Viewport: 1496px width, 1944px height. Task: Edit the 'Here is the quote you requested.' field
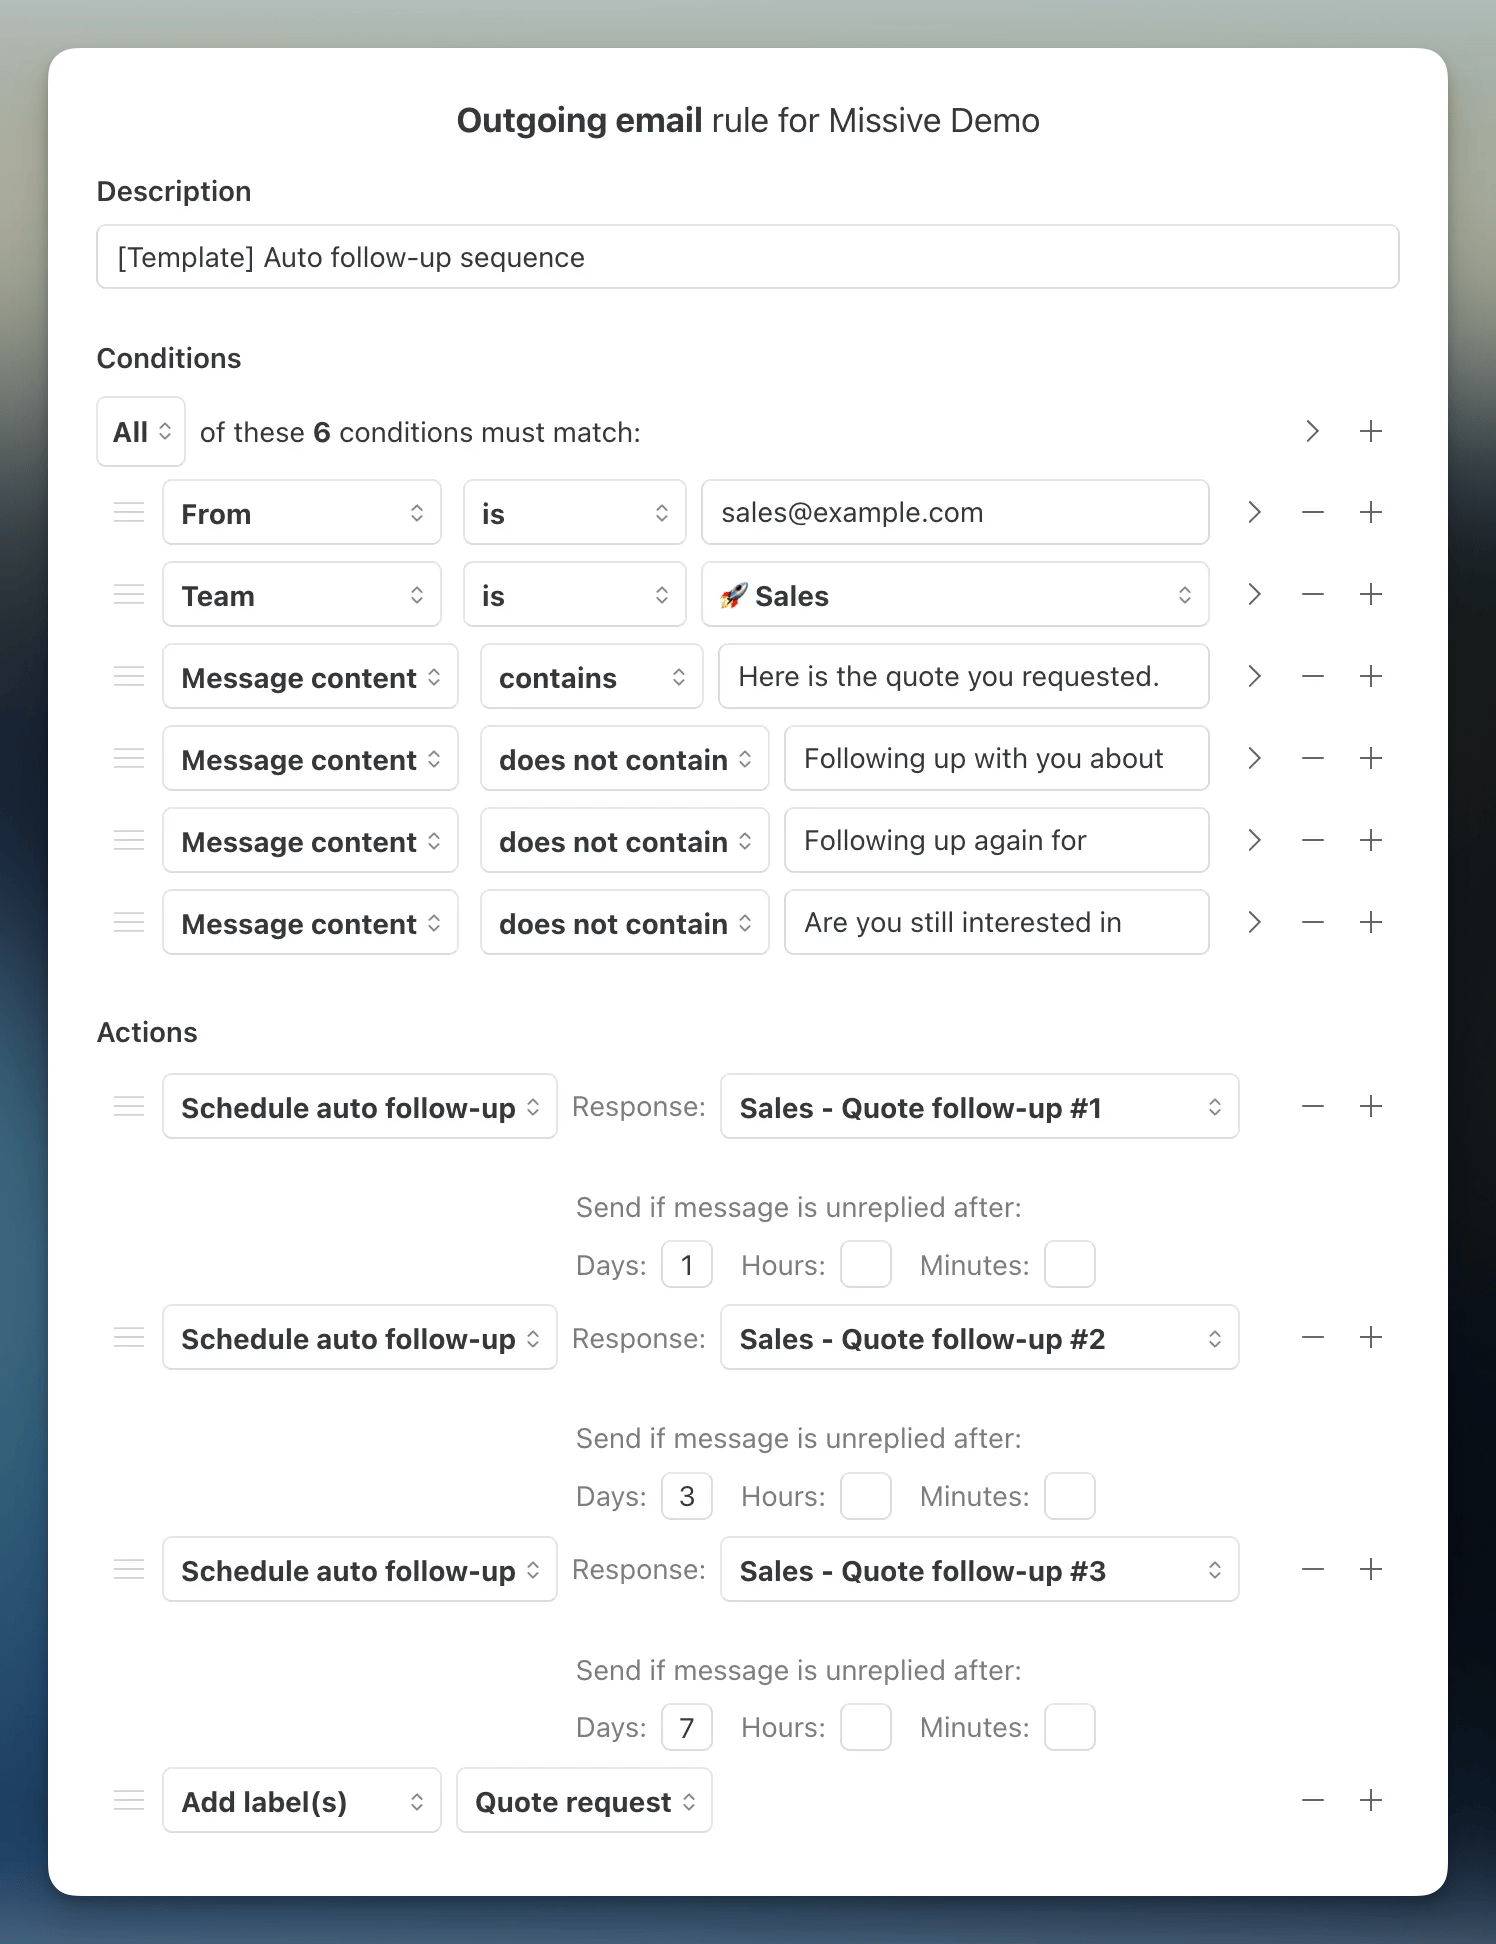point(963,677)
